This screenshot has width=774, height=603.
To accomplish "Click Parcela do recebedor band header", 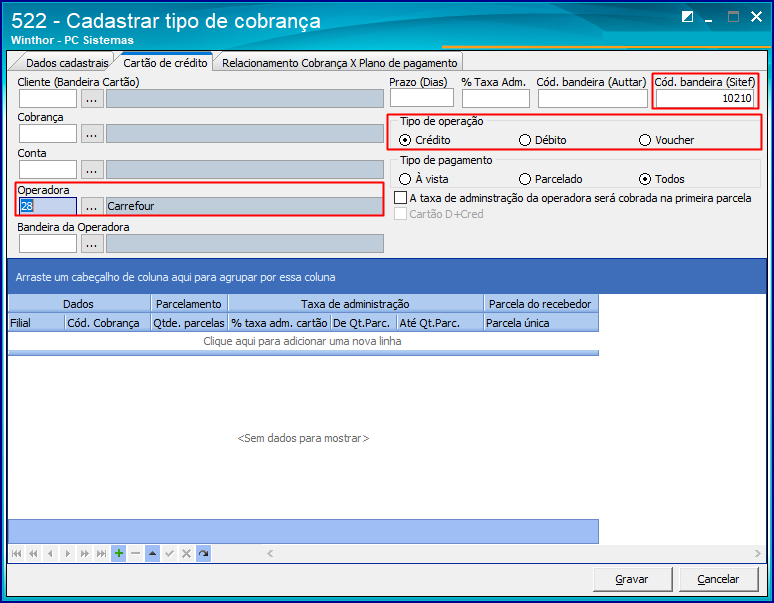I will pyautogui.click(x=541, y=304).
